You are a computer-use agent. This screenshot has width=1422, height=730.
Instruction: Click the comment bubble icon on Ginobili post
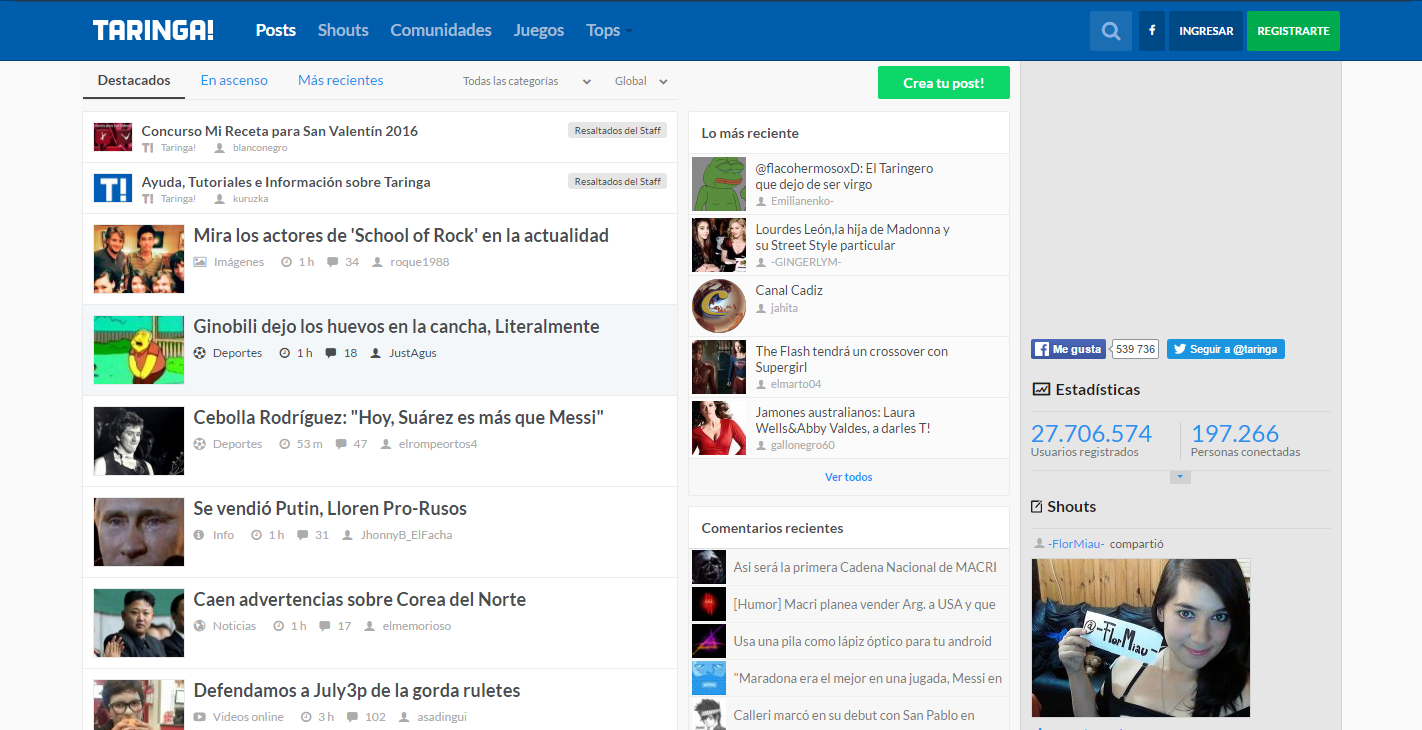click(x=331, y=353)
